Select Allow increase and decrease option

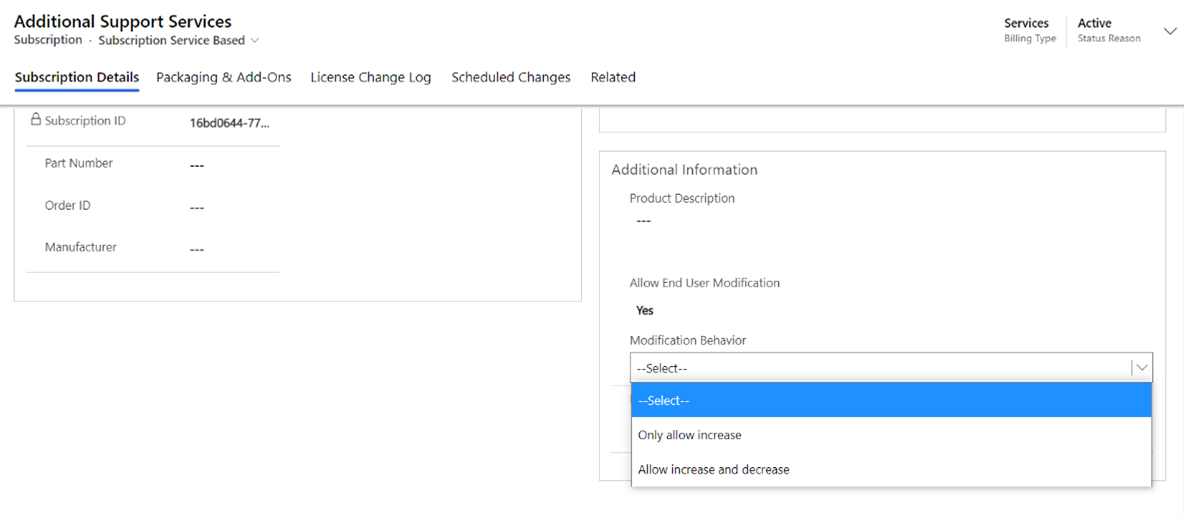(x=891, y=470)
